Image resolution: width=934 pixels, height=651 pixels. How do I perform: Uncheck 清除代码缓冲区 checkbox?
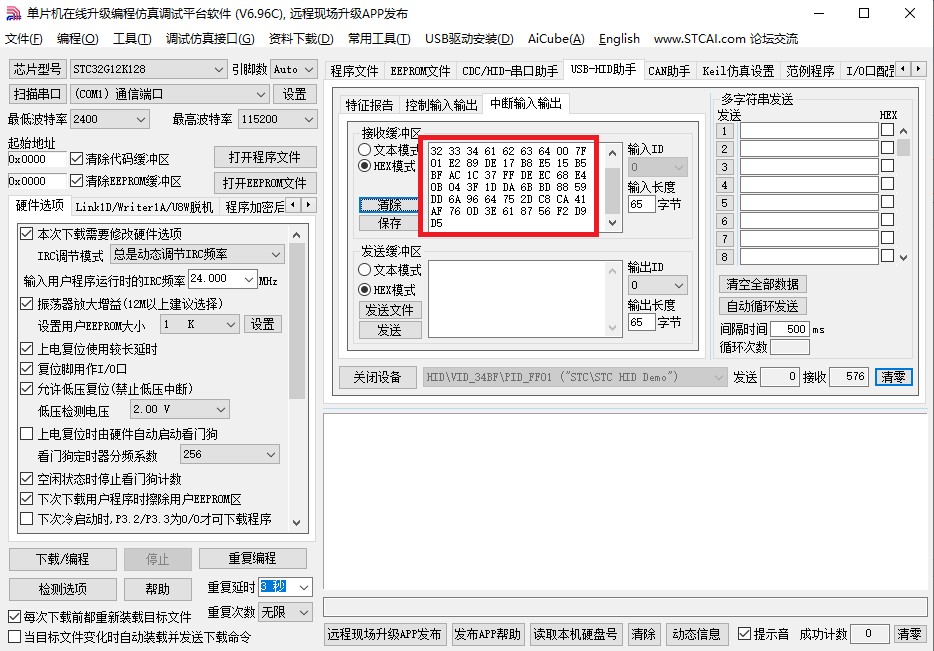(x=77, y=159)
